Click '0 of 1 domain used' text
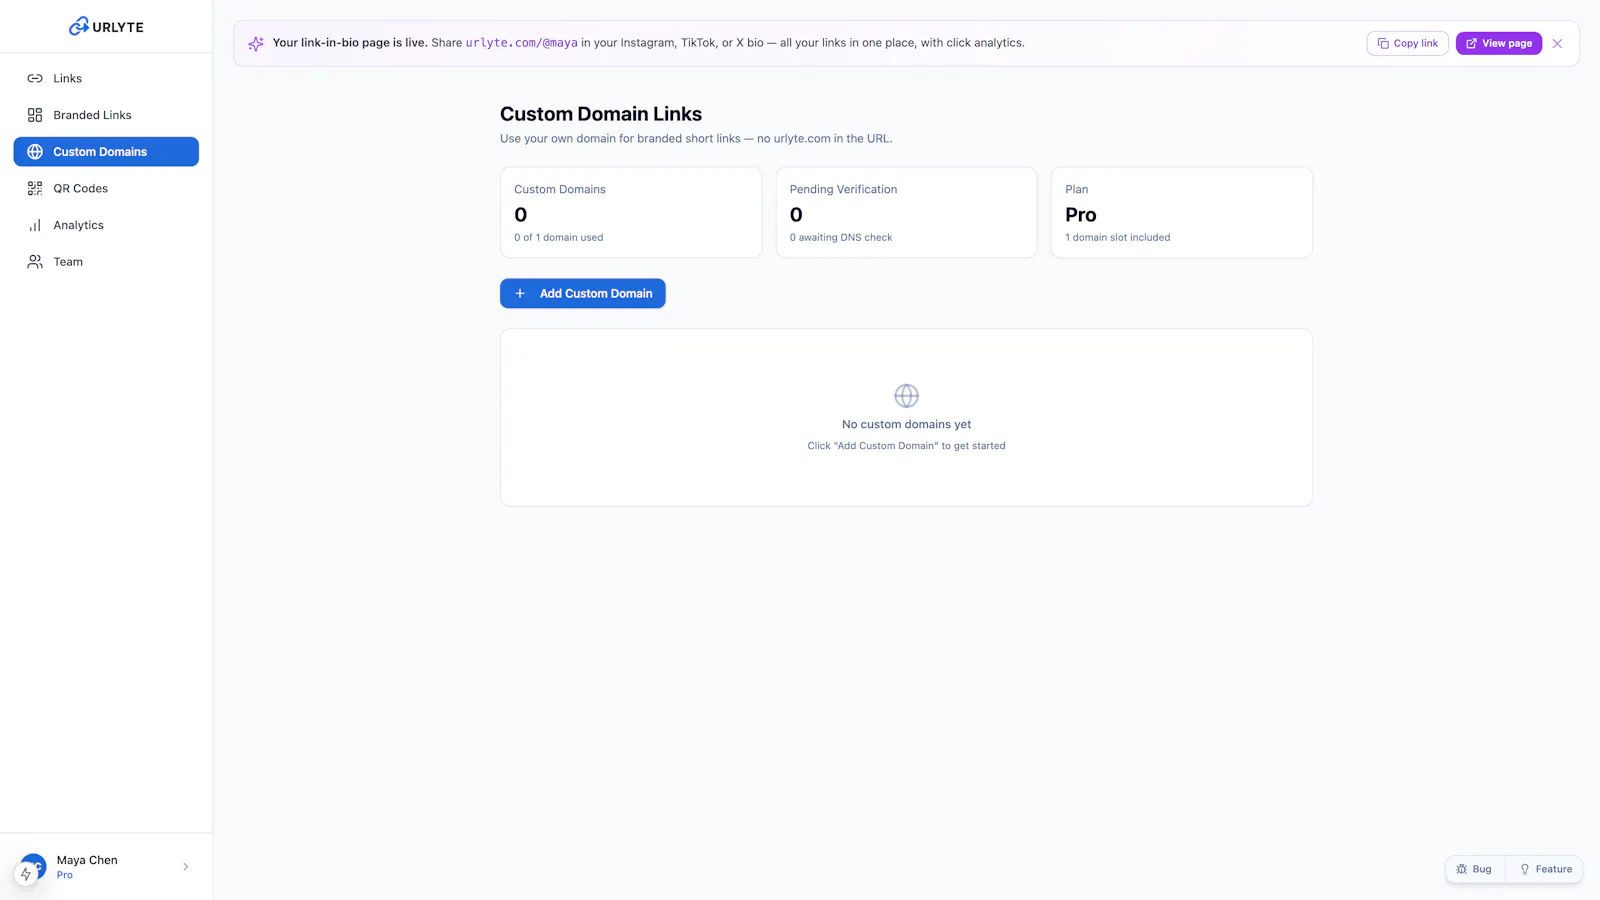 pyautogui.click(x=559, y=237)
